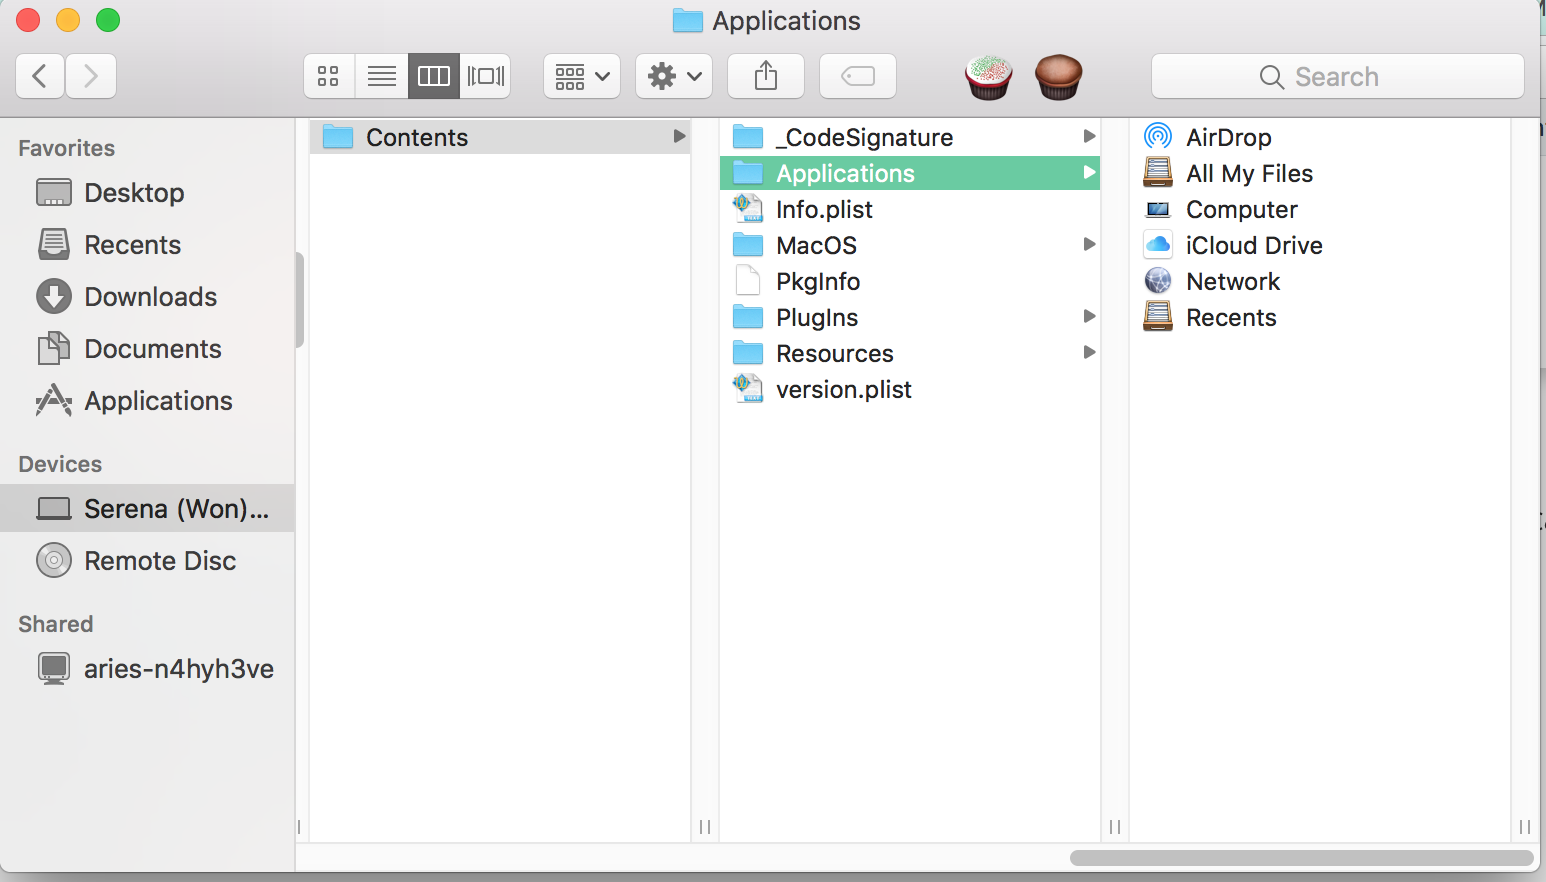1546x882 pixels.
Task: Expand the PlugIns folder arrow
Action: point(1089,316)
